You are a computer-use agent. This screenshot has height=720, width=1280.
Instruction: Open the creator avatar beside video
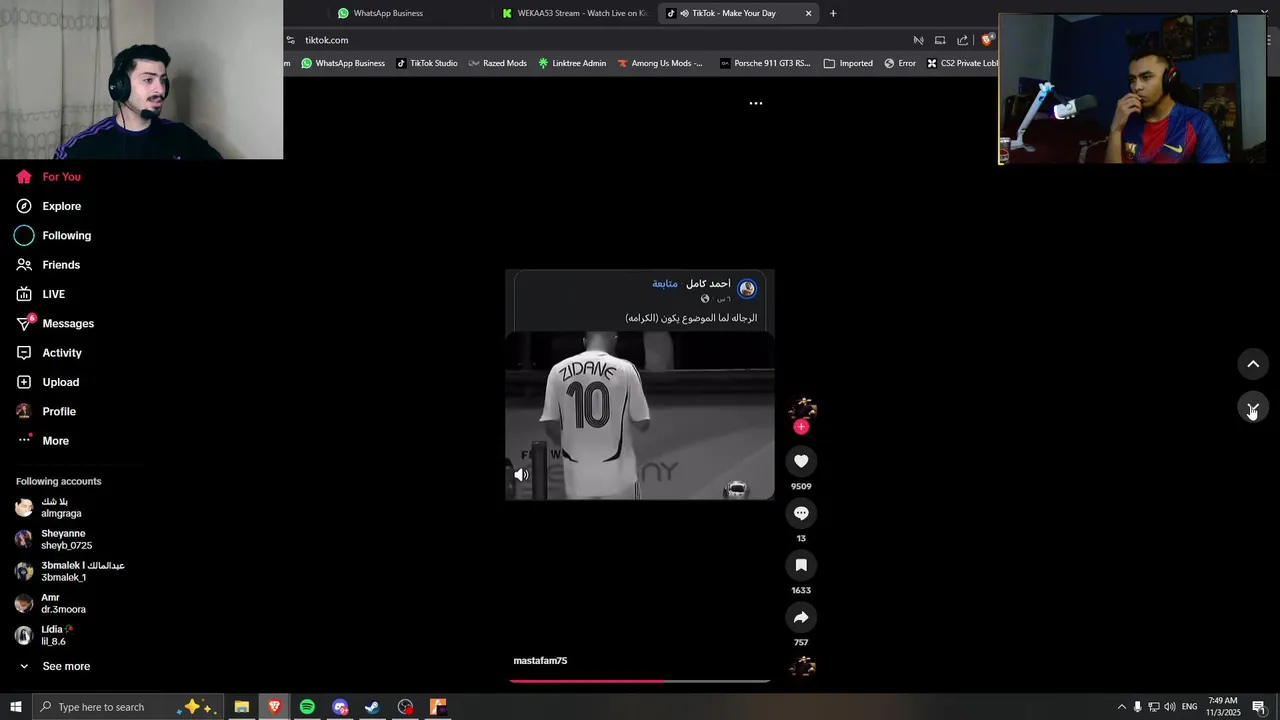[x=802, y=408]
